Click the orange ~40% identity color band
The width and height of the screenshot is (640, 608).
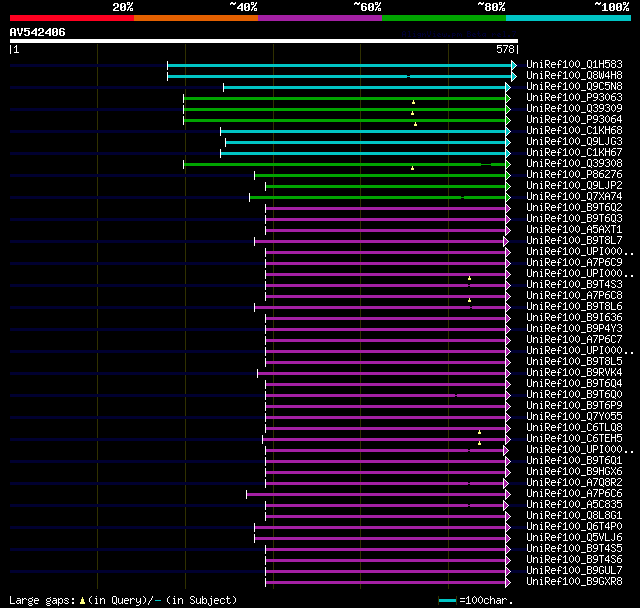(x=196, y=18)
